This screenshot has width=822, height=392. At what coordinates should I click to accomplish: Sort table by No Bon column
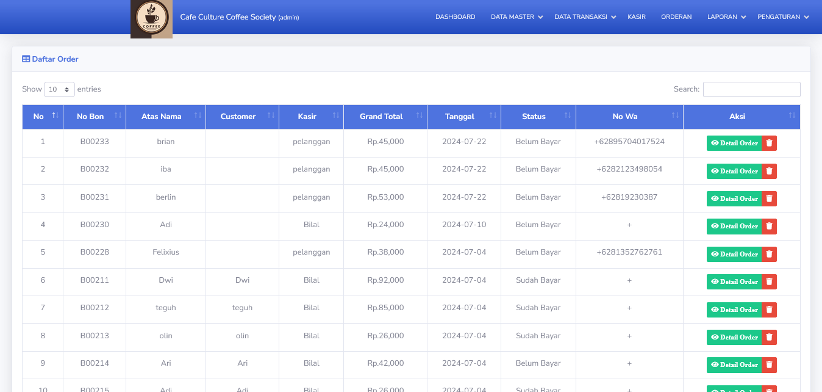click(94, 117)
